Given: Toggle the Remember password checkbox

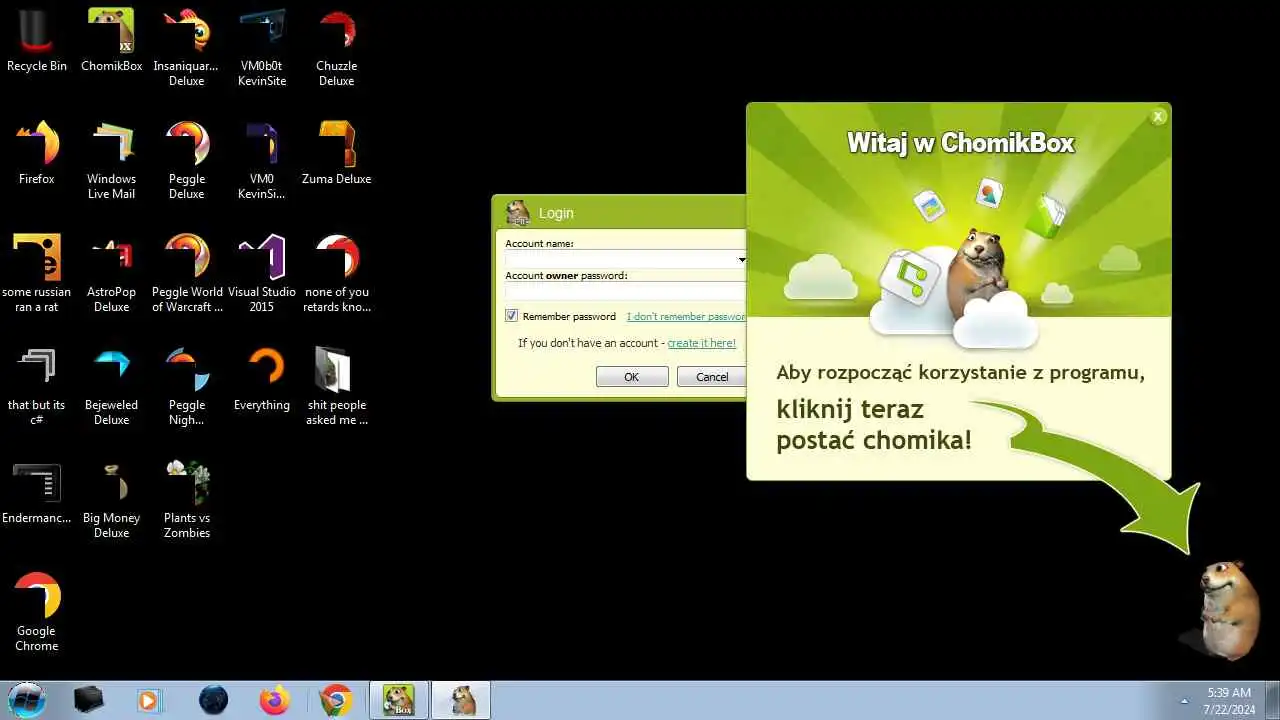Looking at the screenshot, I should 512,316.
